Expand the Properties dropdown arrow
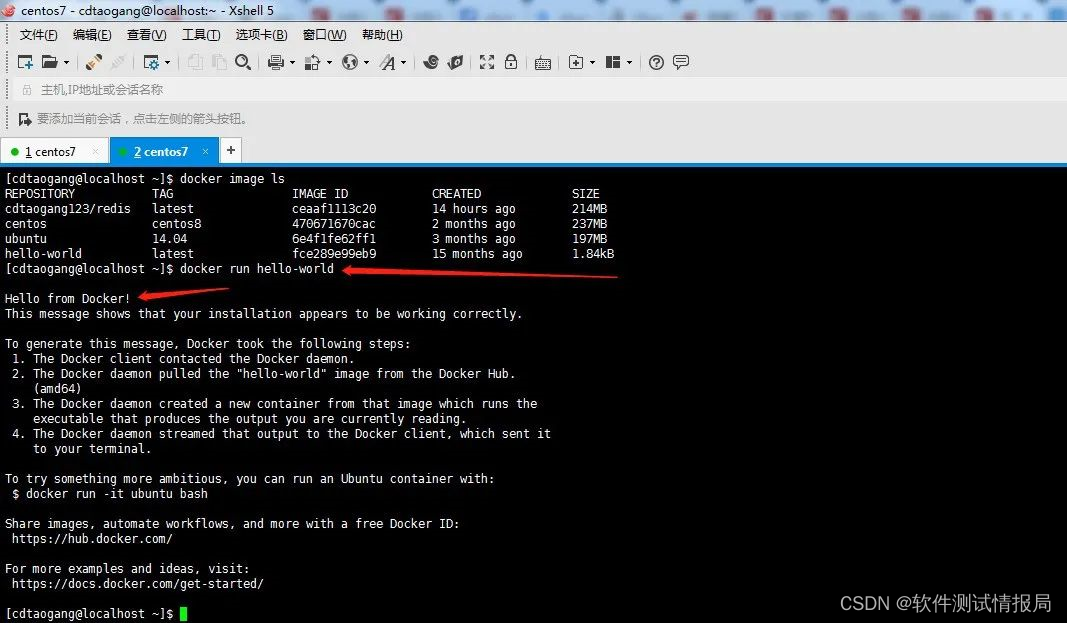Screen dimensions: 1067x623 (x=167, y=63)
